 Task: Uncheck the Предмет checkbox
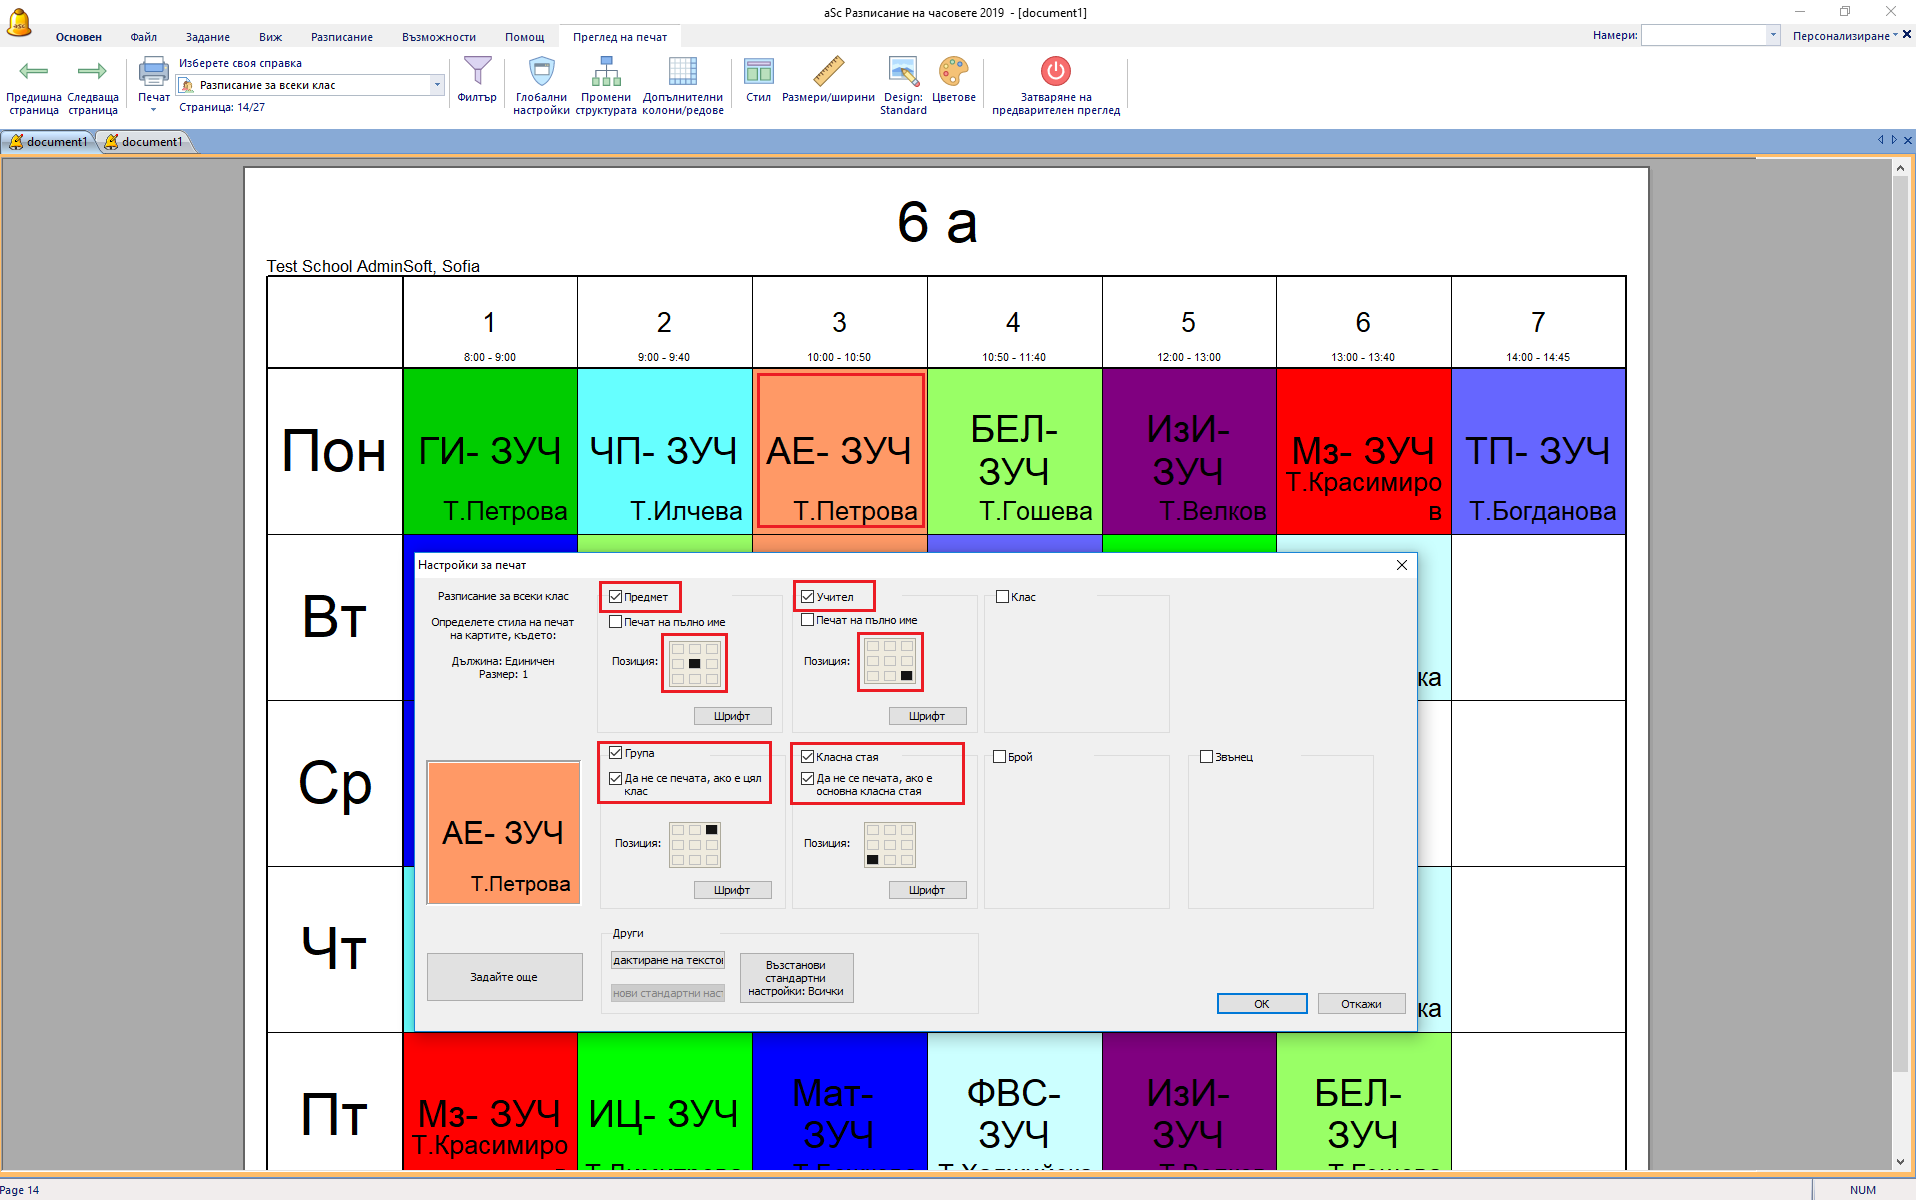(x=616, y=597)
